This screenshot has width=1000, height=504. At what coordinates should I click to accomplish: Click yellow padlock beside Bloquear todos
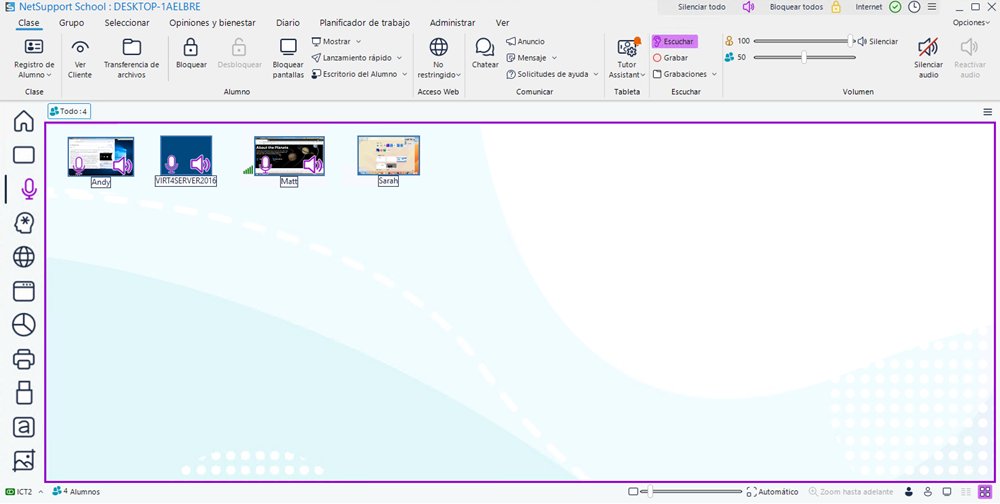click(836, 7)
